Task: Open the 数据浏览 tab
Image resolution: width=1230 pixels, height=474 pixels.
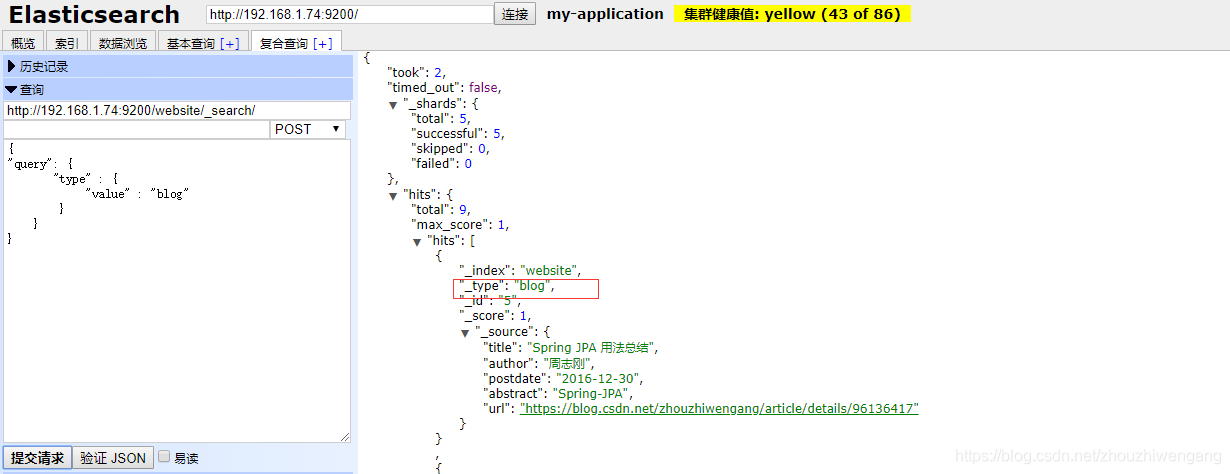Action: 123,43
